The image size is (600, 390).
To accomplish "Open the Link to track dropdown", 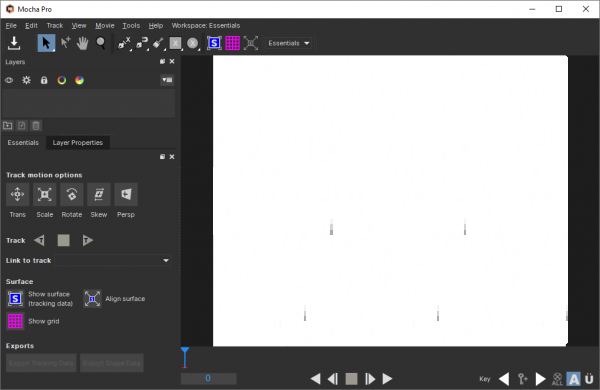I will click(113, 261).
